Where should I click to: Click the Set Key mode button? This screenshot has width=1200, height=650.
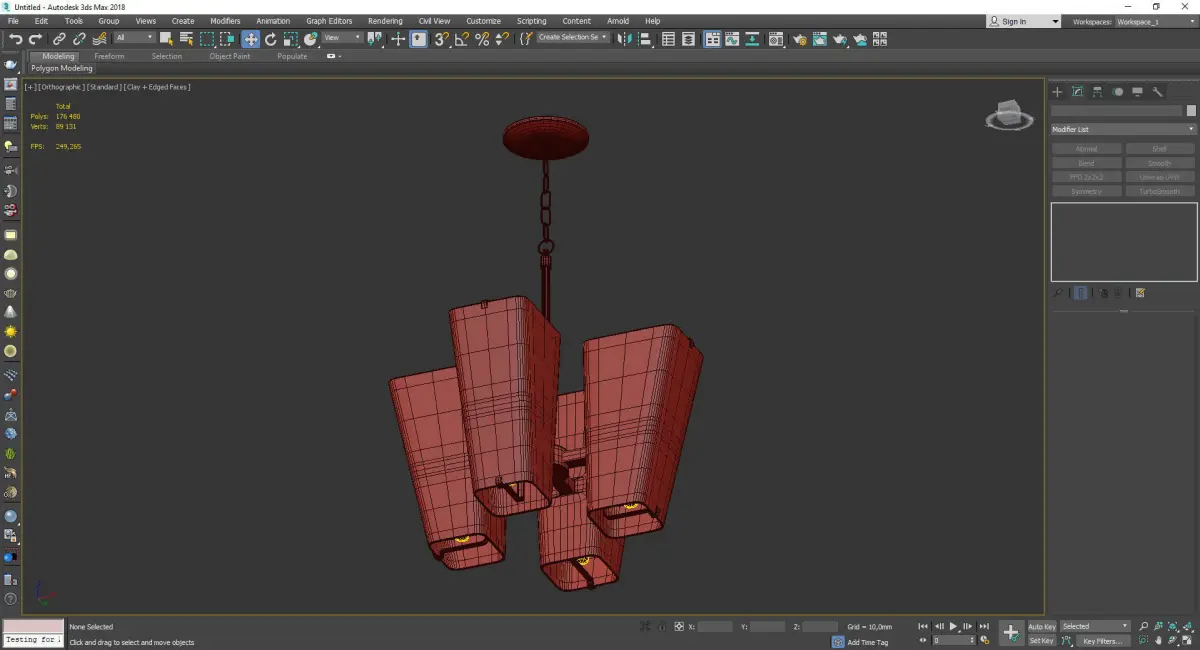(x=1042, y=640)
